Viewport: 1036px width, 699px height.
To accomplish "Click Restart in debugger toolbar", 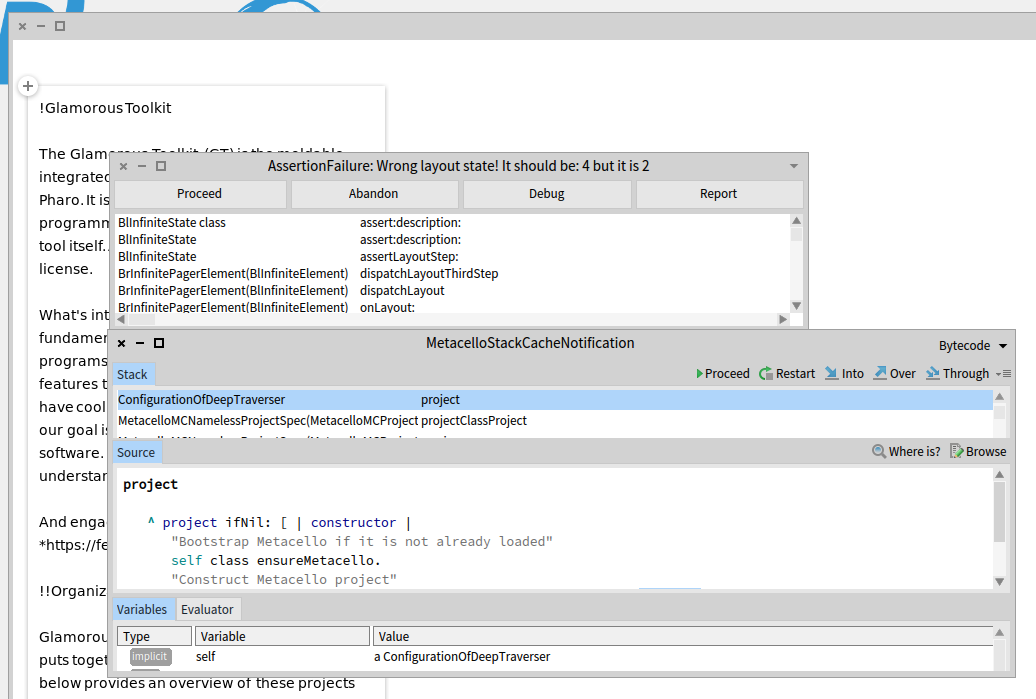I will click(787, 374).
